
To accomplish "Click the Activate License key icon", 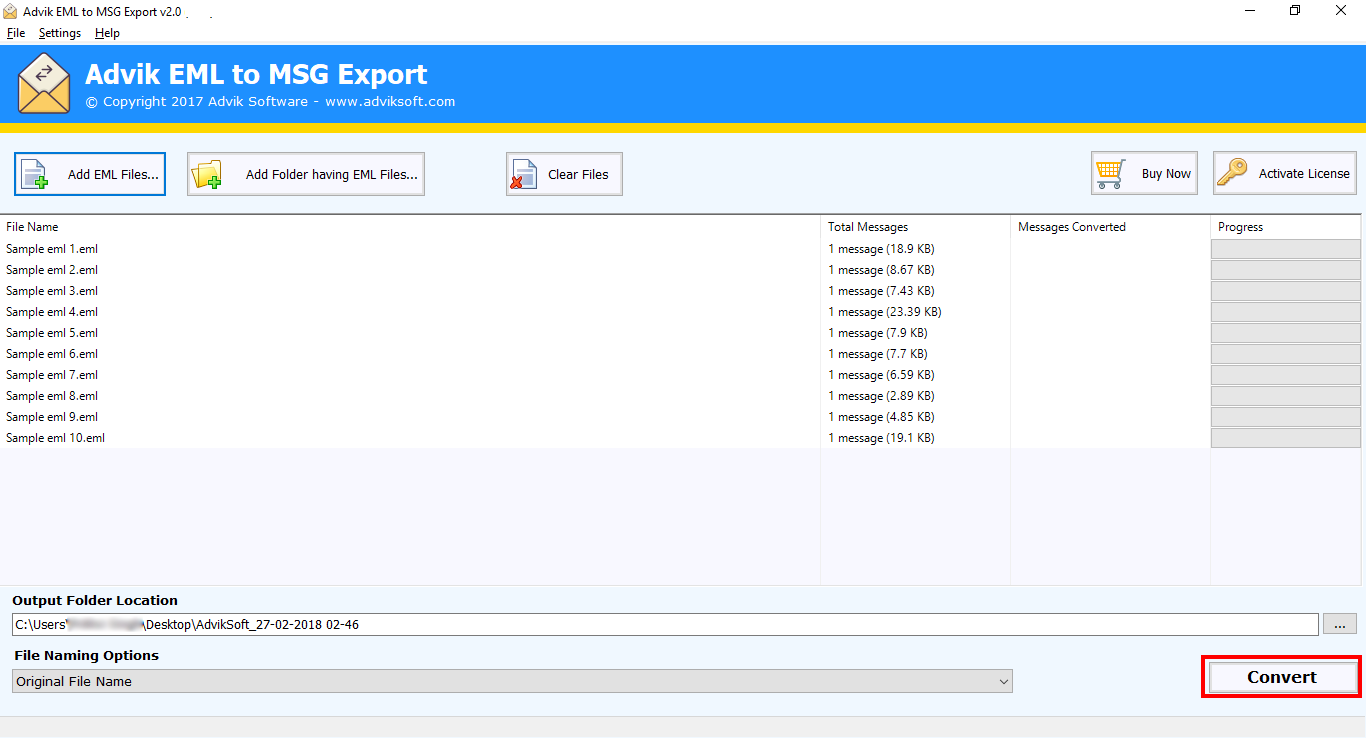I will click(1232, 173).
